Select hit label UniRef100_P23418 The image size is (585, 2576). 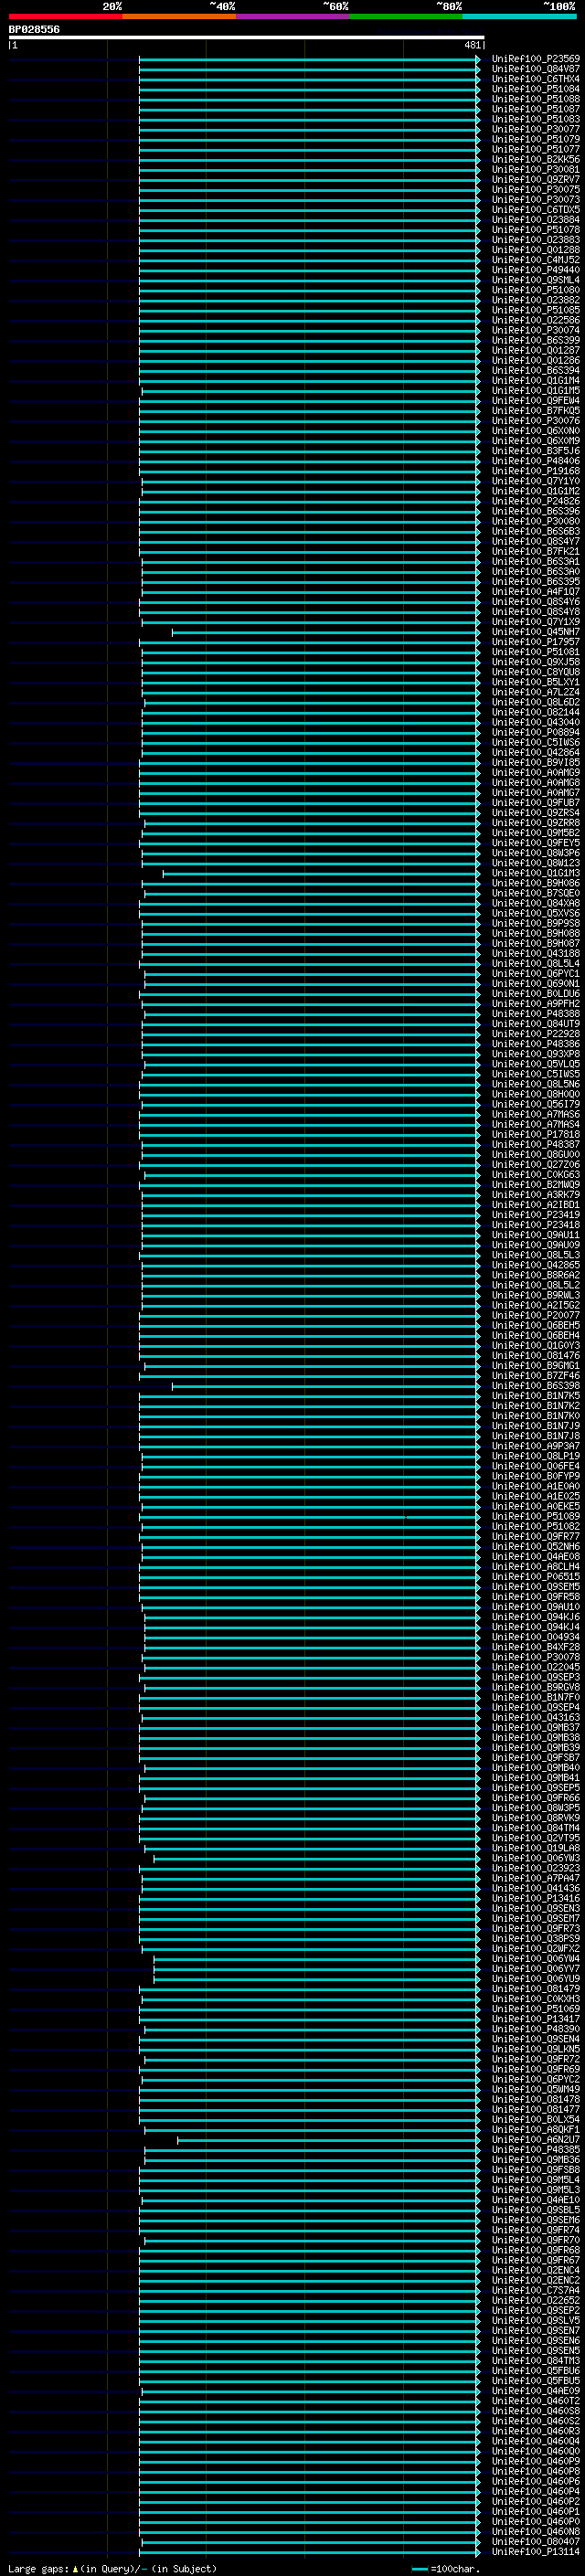536,1225
